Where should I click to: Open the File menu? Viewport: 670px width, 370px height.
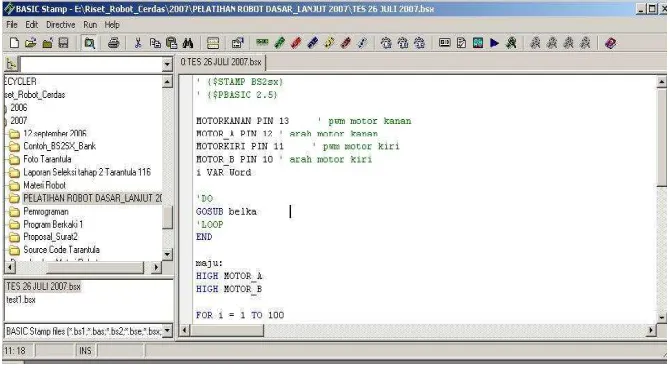coord(12,25)
